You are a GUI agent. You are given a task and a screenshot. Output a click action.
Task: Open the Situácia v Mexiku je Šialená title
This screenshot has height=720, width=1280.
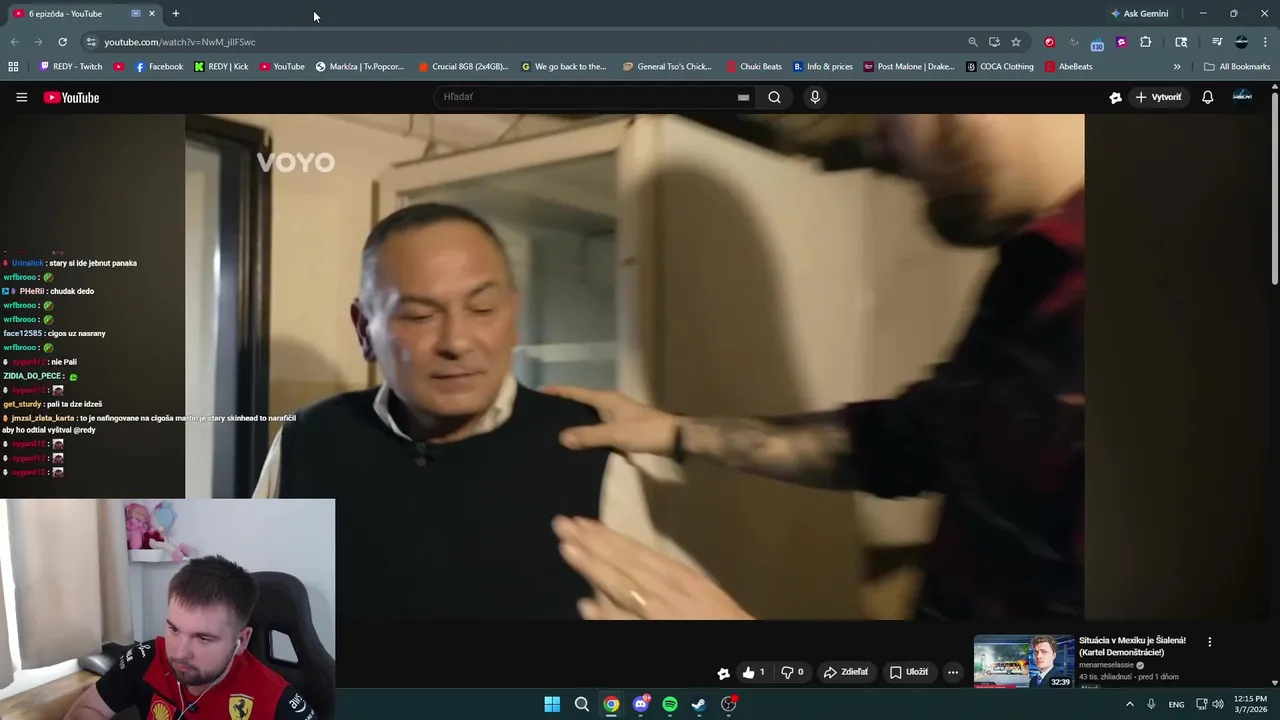coord(1133,646)
